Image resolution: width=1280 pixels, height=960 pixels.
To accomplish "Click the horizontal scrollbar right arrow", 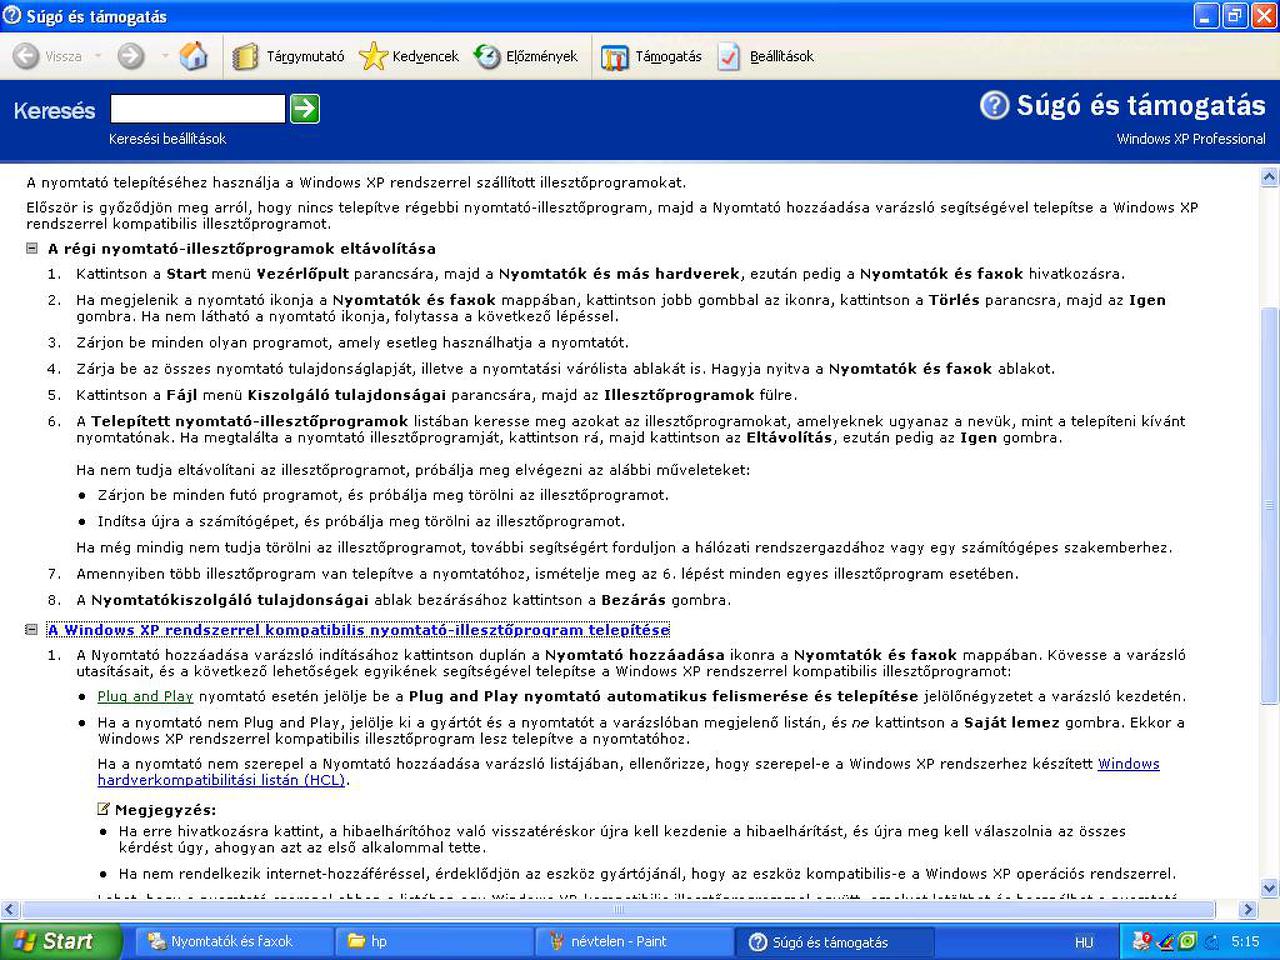I will click(x=1248, y=910).
